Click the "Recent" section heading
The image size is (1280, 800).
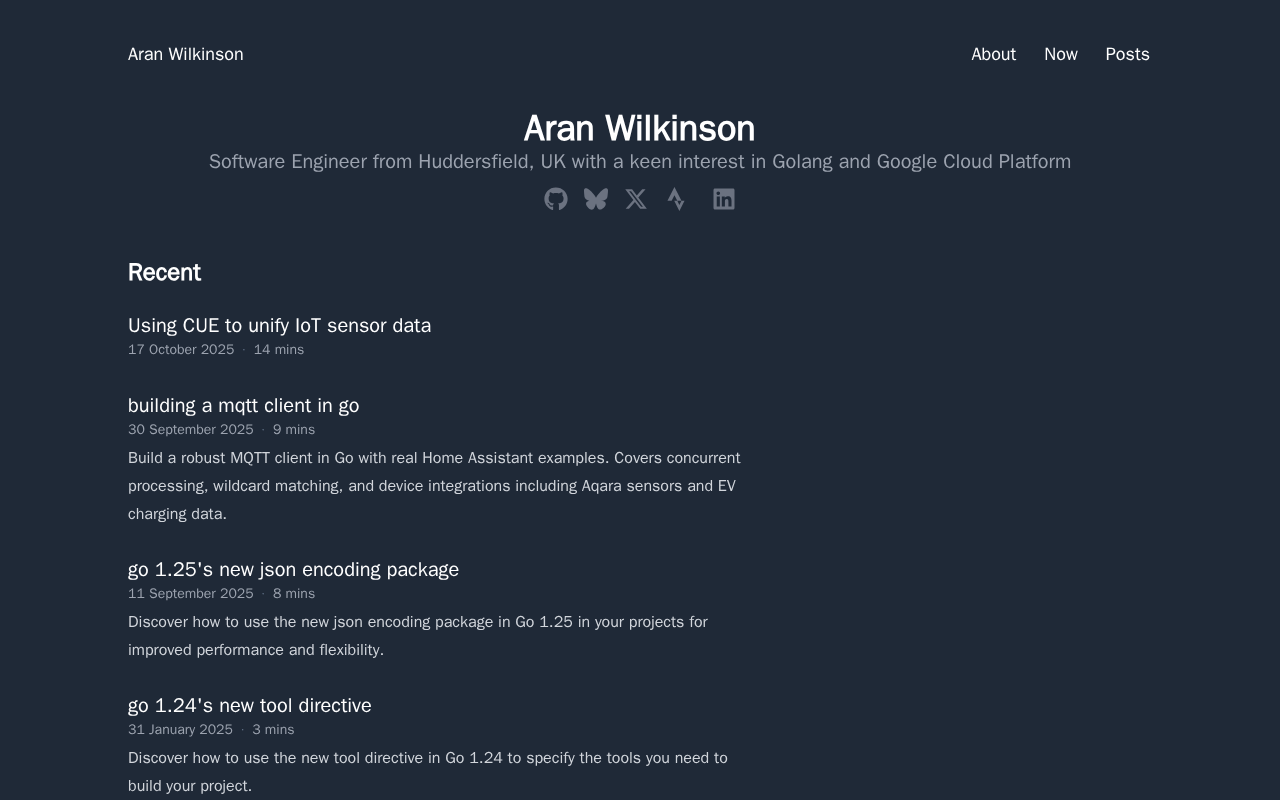coord(164,272)
